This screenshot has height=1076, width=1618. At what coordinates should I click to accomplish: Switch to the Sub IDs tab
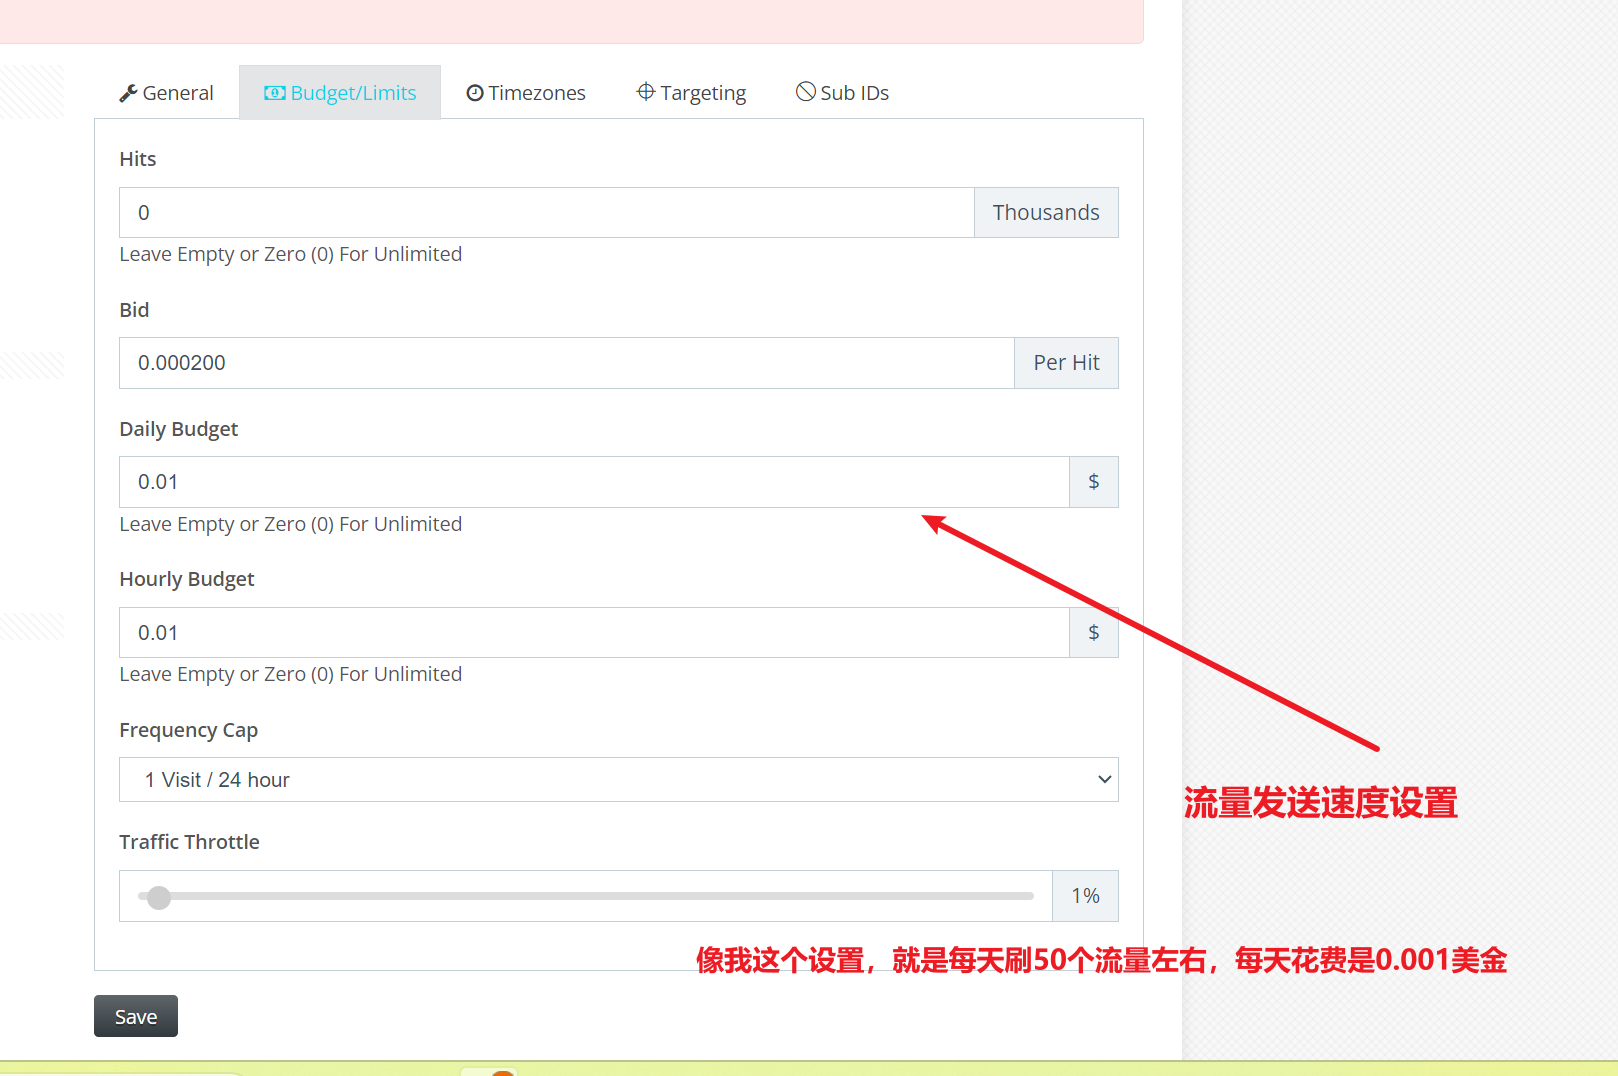[842, 93]
